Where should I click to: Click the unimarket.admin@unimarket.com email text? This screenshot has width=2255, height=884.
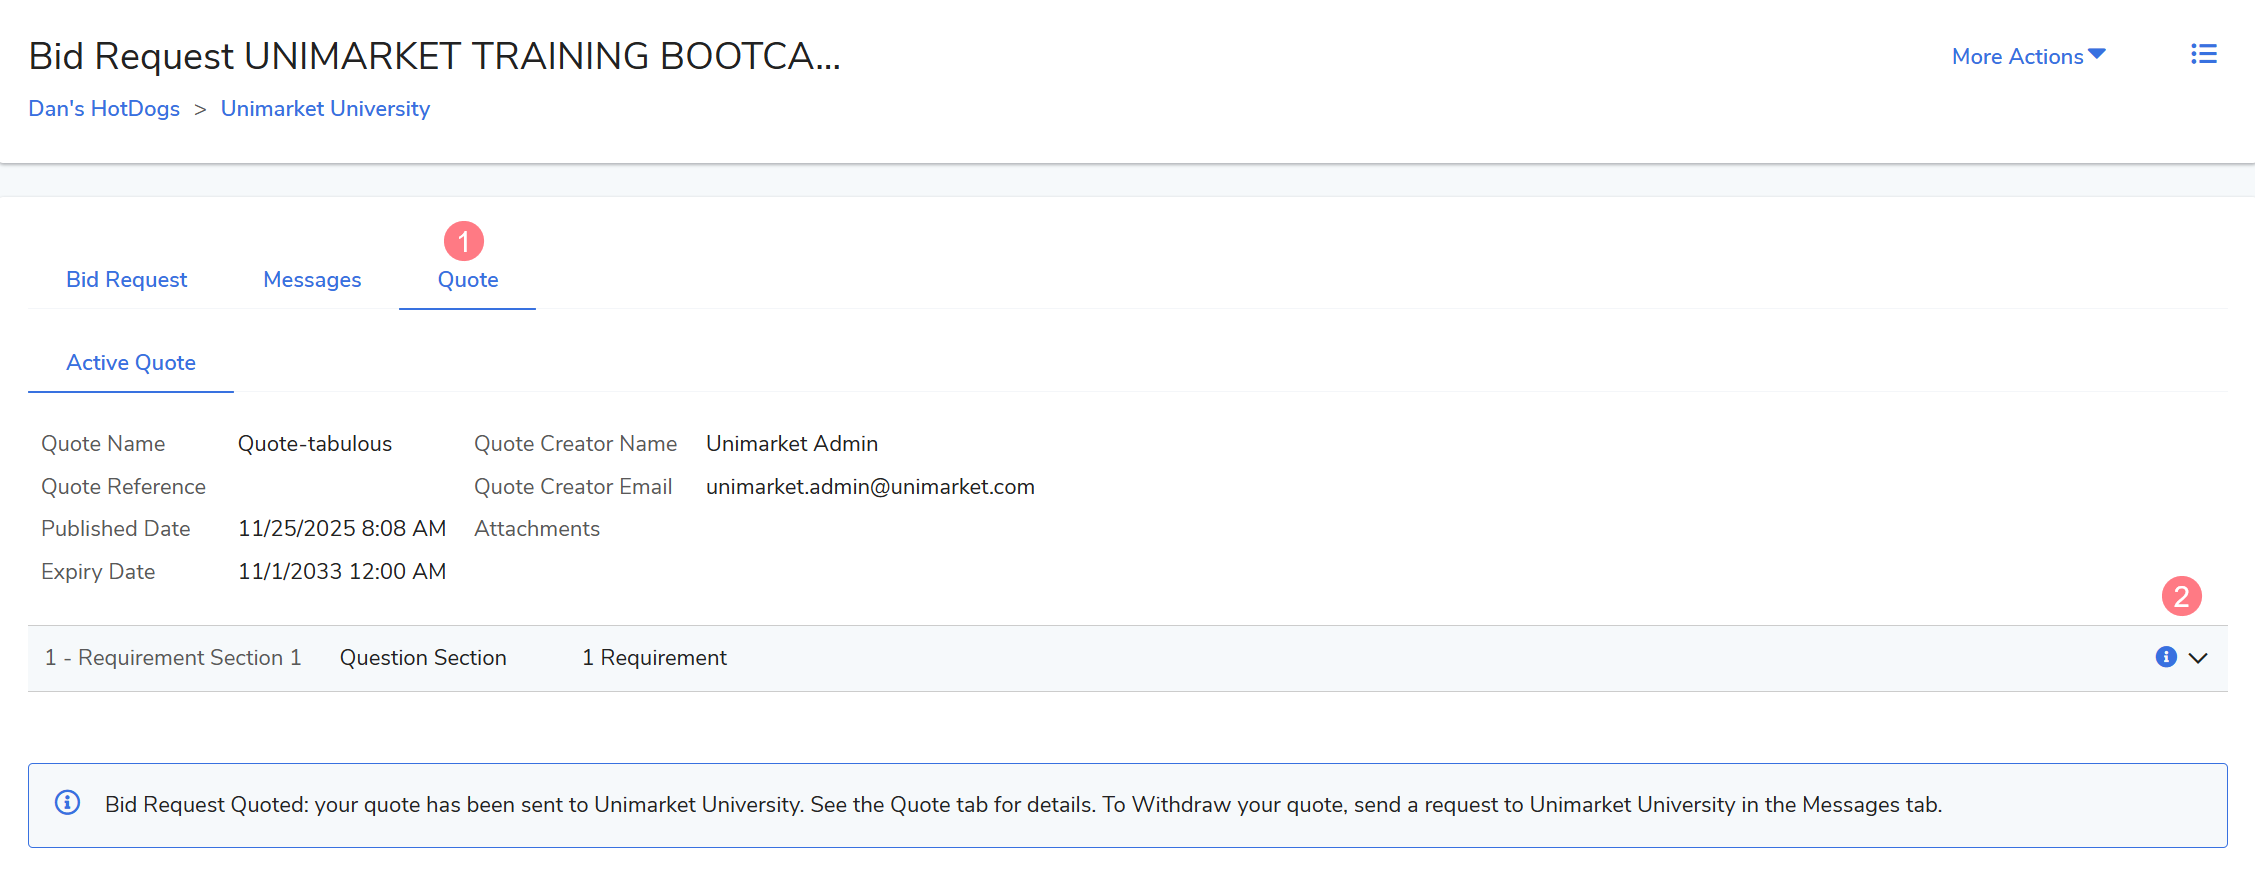coord(870,487)
